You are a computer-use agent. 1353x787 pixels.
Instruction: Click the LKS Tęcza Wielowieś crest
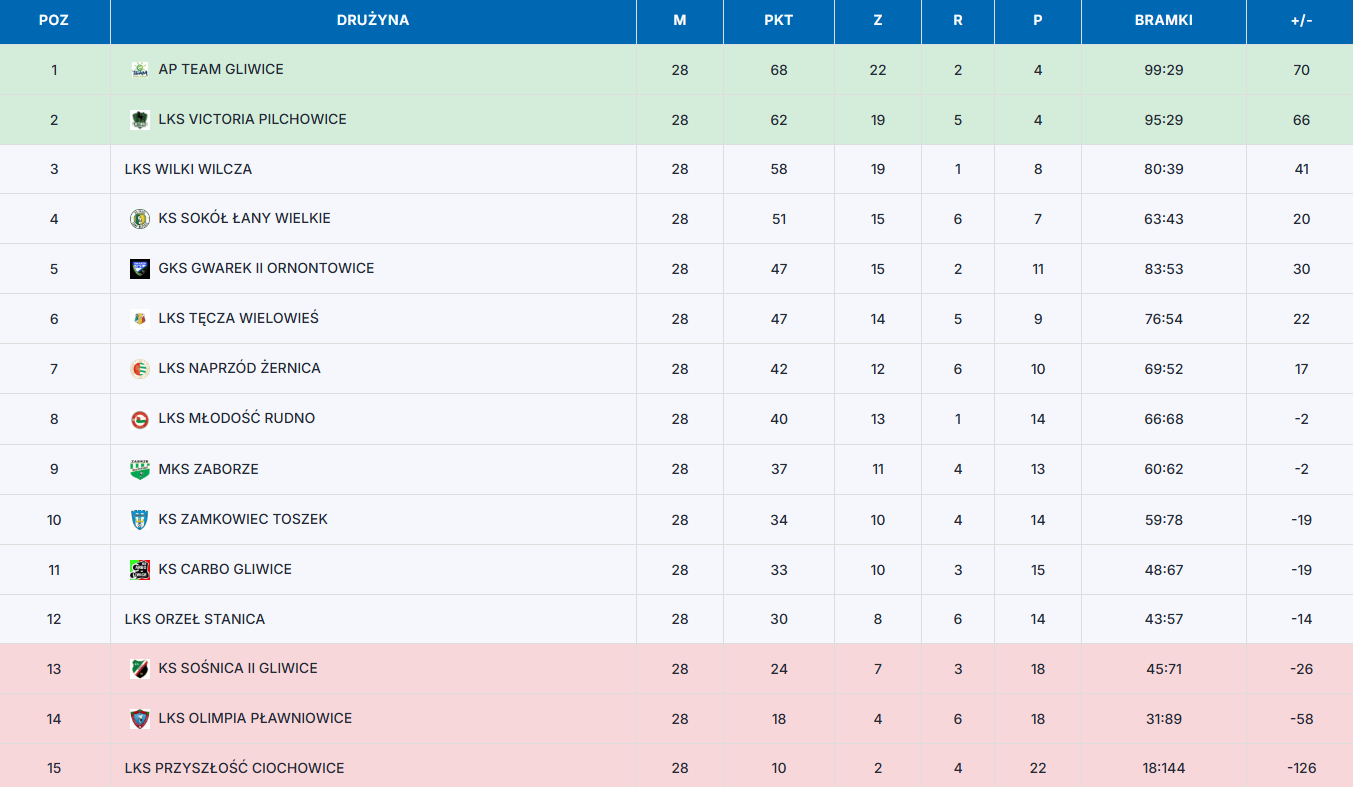tap(140, 319)
